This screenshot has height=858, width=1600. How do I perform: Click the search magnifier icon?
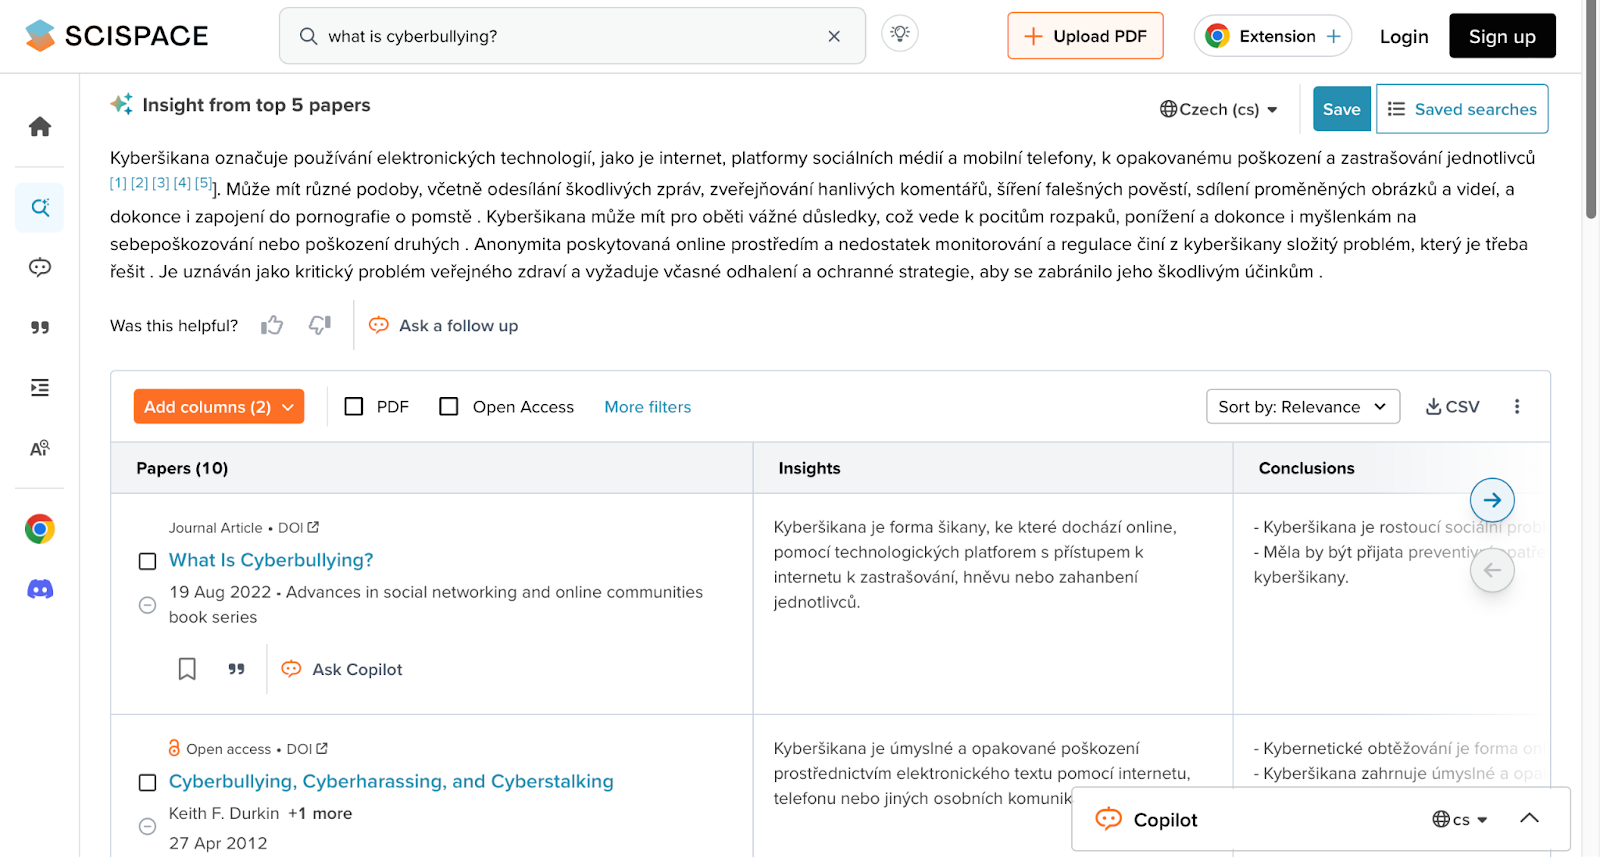pyautogui.click(x=308, y=36)
